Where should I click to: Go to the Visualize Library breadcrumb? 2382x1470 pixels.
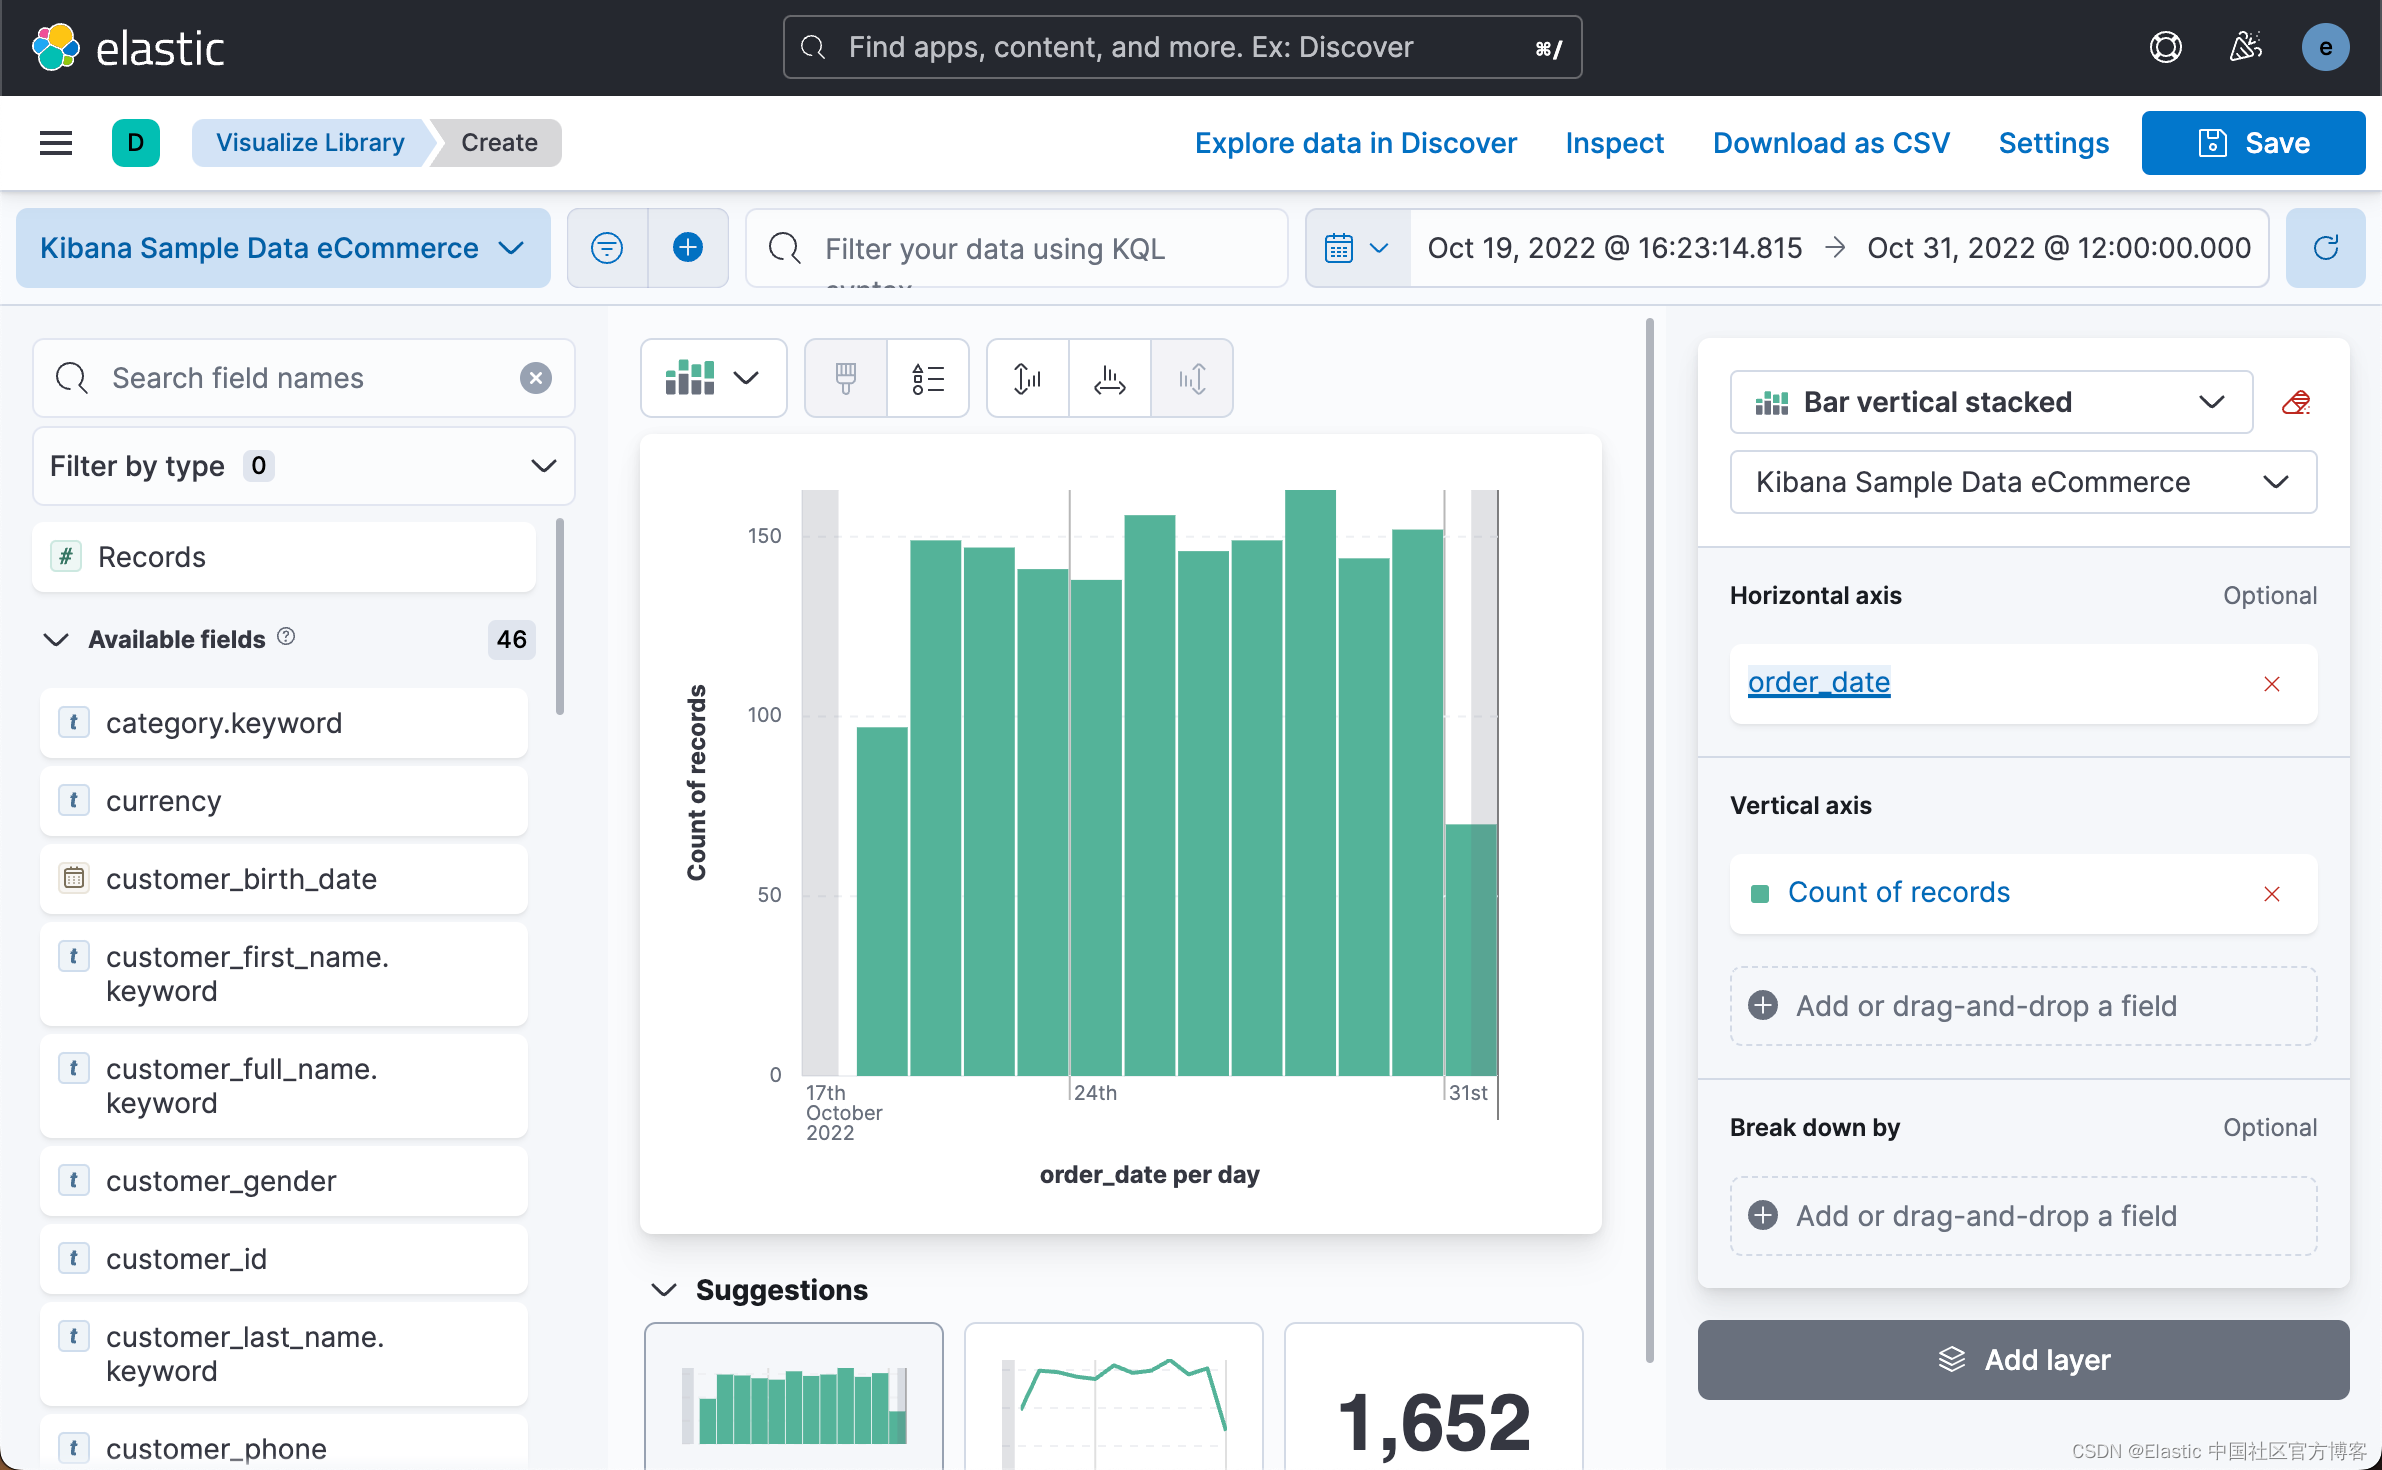click(310, 142)
